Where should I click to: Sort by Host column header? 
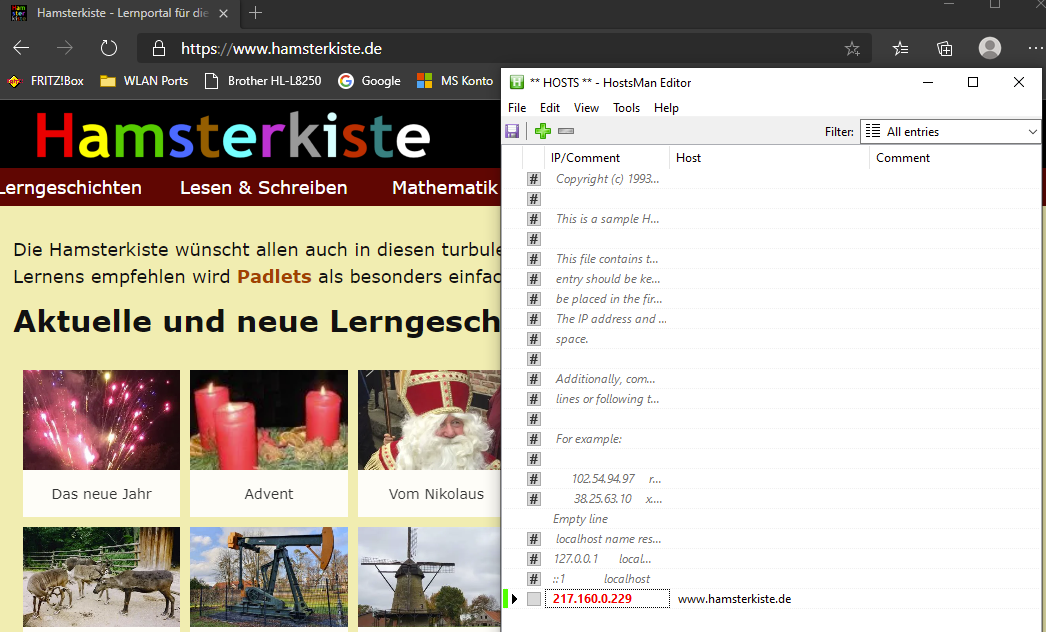pyautogui.click(x=688, y=158)
